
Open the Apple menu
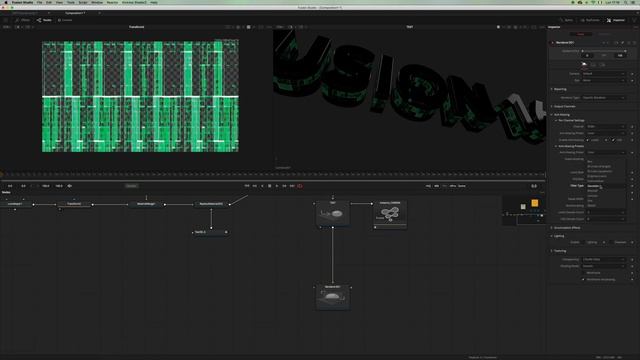(x=6, y=2)
